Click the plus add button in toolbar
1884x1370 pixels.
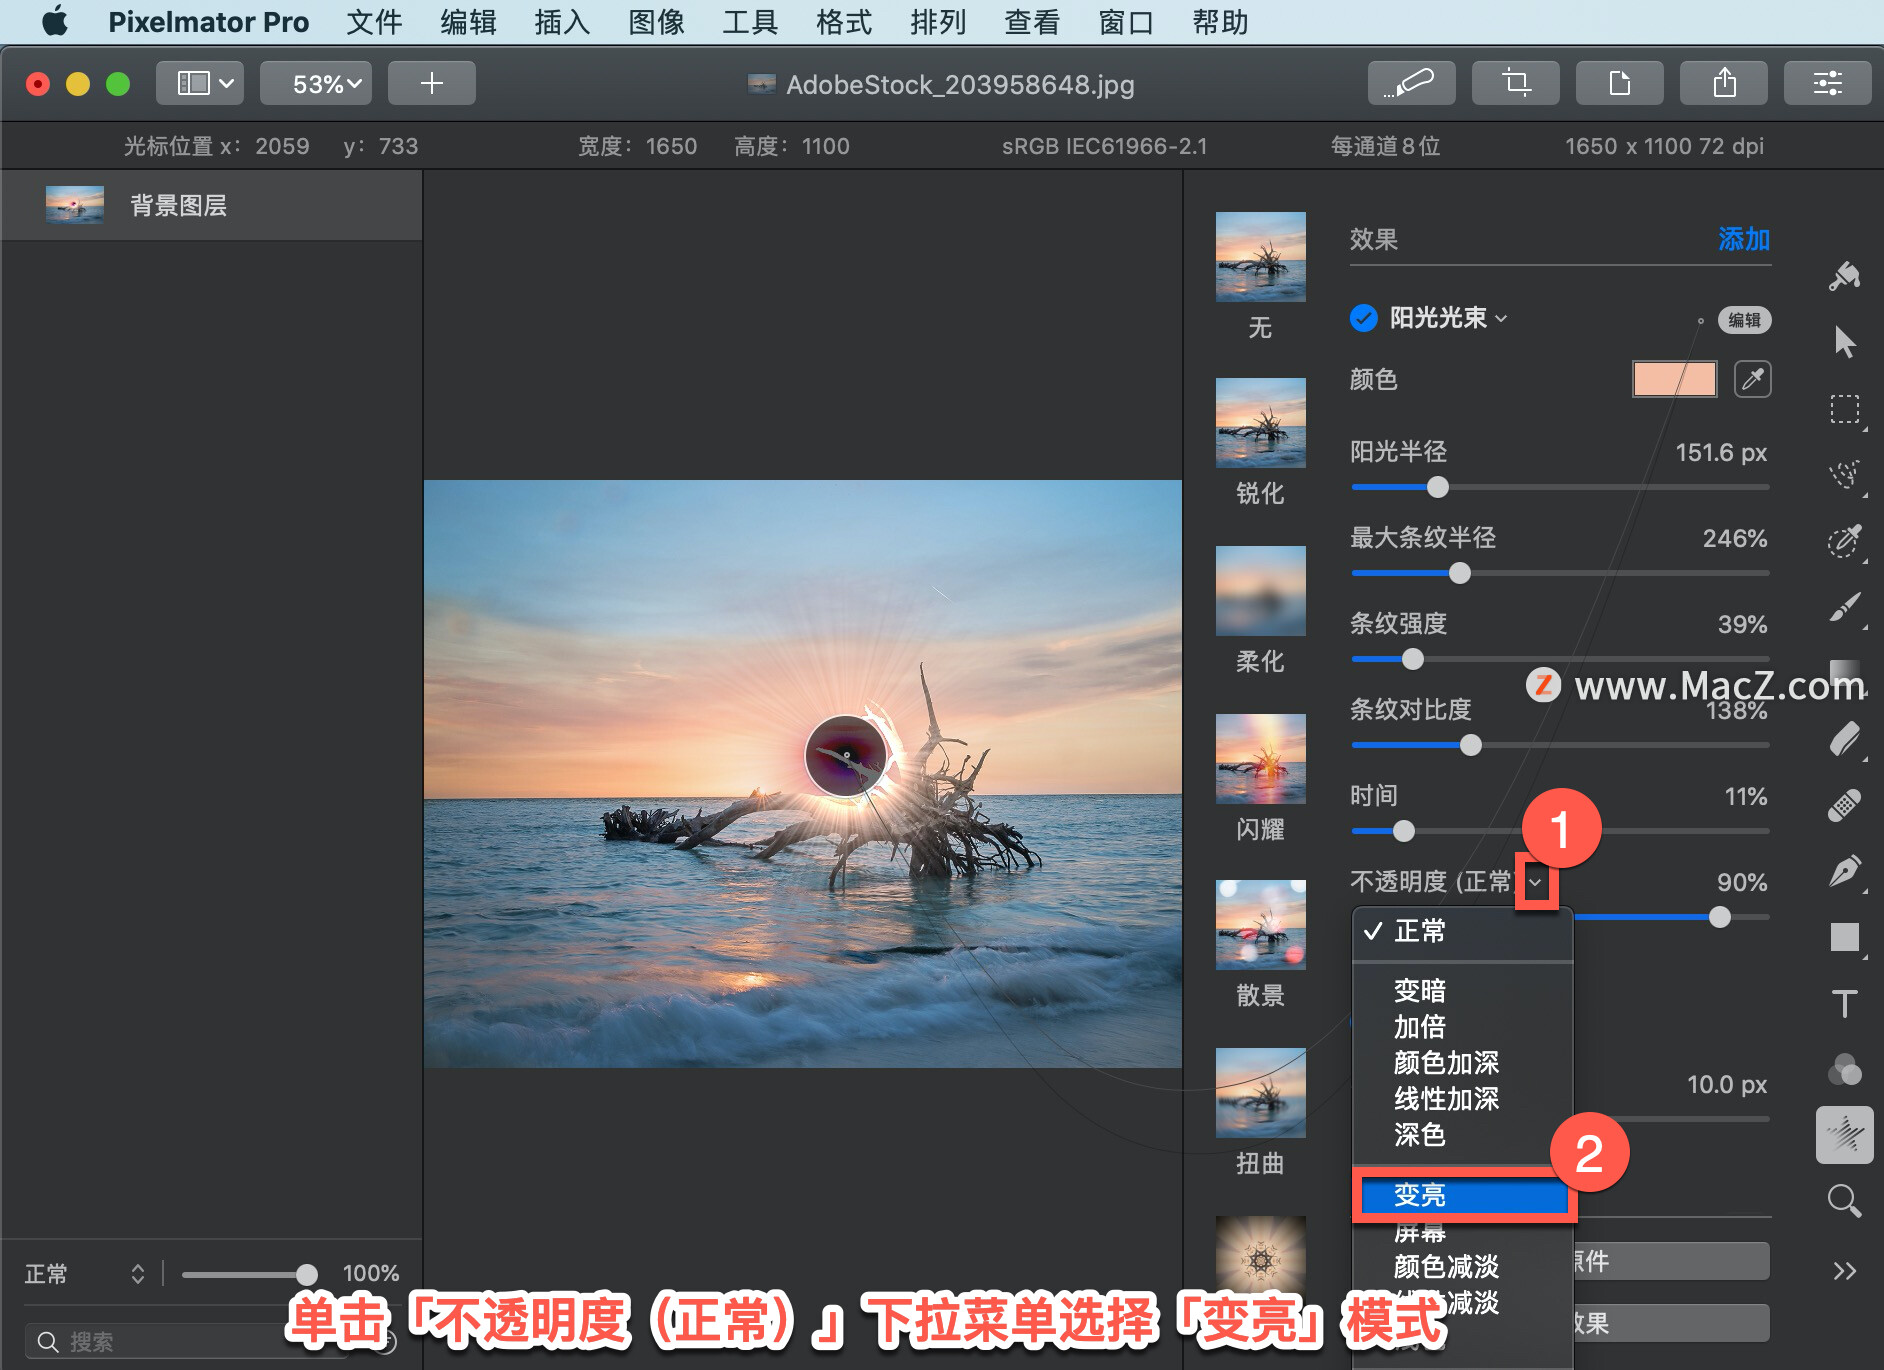[x=432, y=83]
